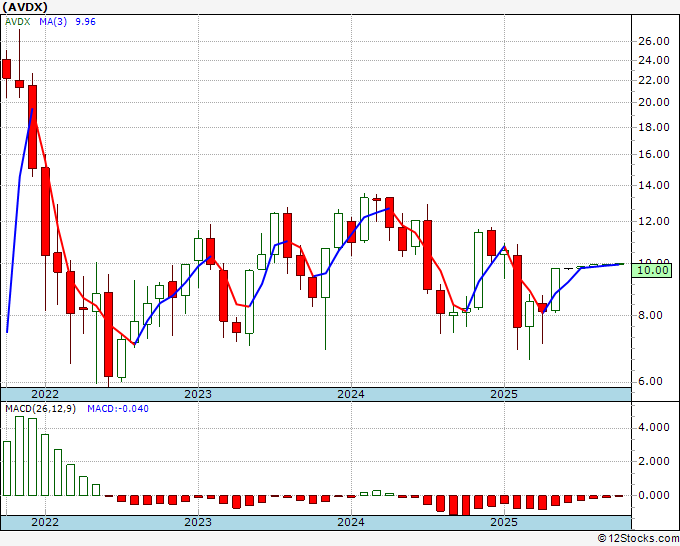This screenshot has height=546, width=680.
Task: Click 2025 on the MACD panel time axis
Action: 504,522
